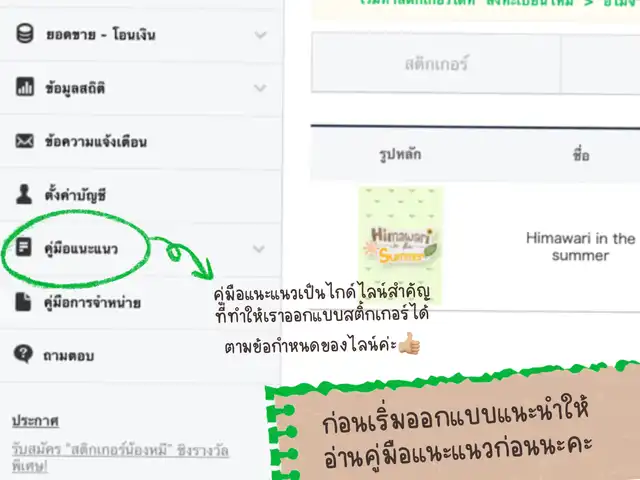Click the question mark icon for ถามตอบ

[x=23, y=354]
